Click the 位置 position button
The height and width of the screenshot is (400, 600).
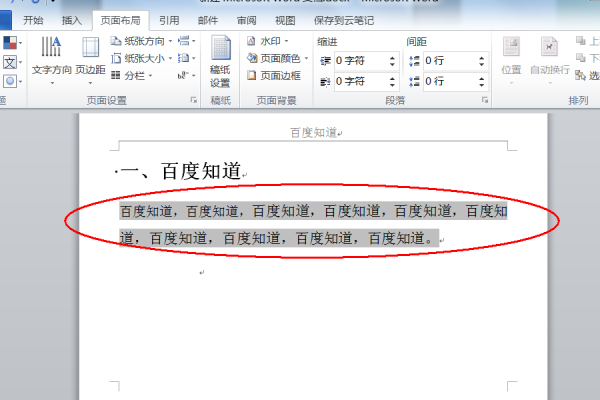point(511,60)
